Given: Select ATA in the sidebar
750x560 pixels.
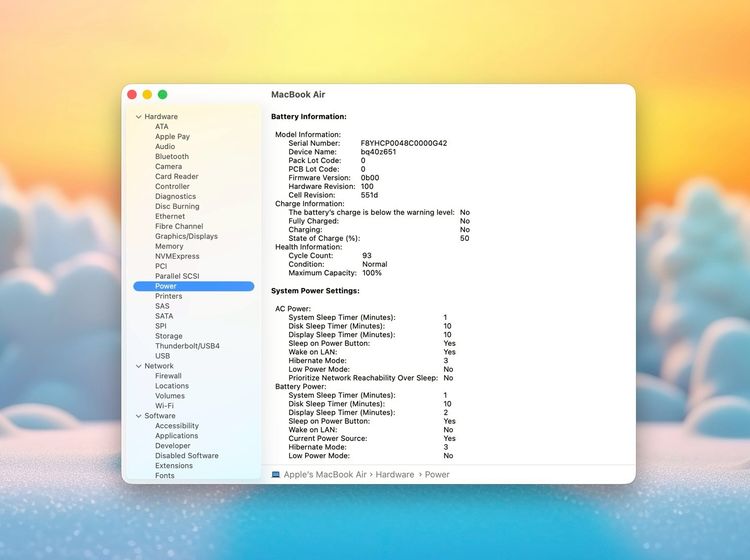Looking at the screenshot, I should pyautogui.click(x=162, y=127).
